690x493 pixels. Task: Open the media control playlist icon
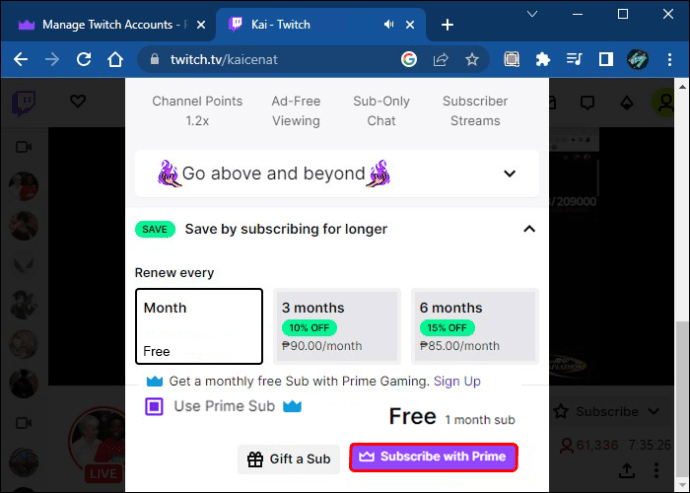(x=574, y=59)
